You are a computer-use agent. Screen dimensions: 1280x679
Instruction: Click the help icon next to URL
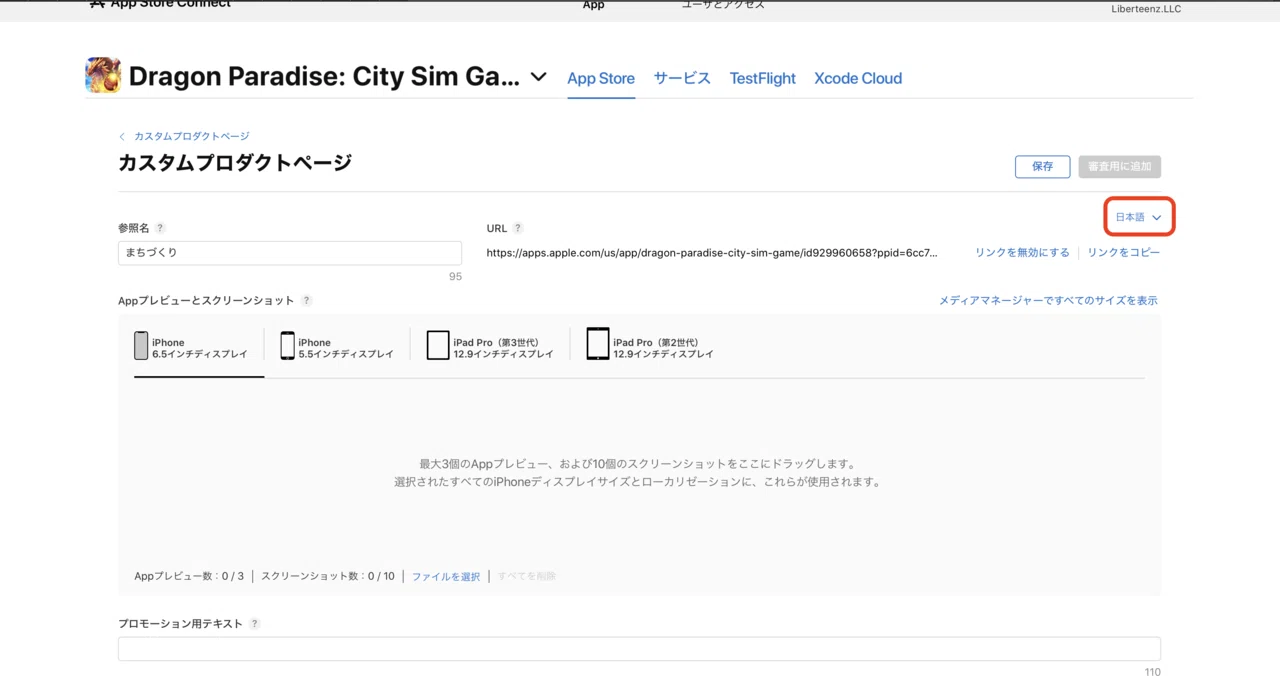[x=517, y=228]
